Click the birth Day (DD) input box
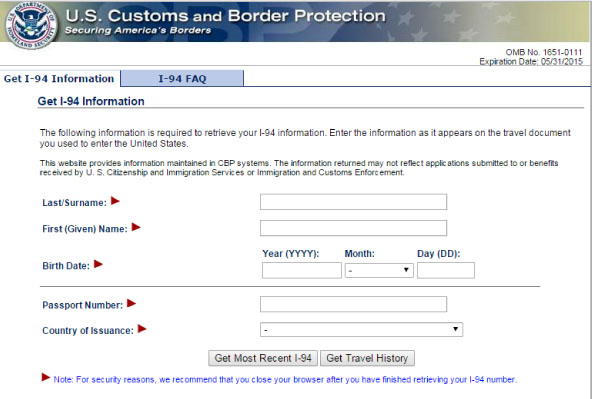This screenshot has height=399, width=592. (446, 270)
